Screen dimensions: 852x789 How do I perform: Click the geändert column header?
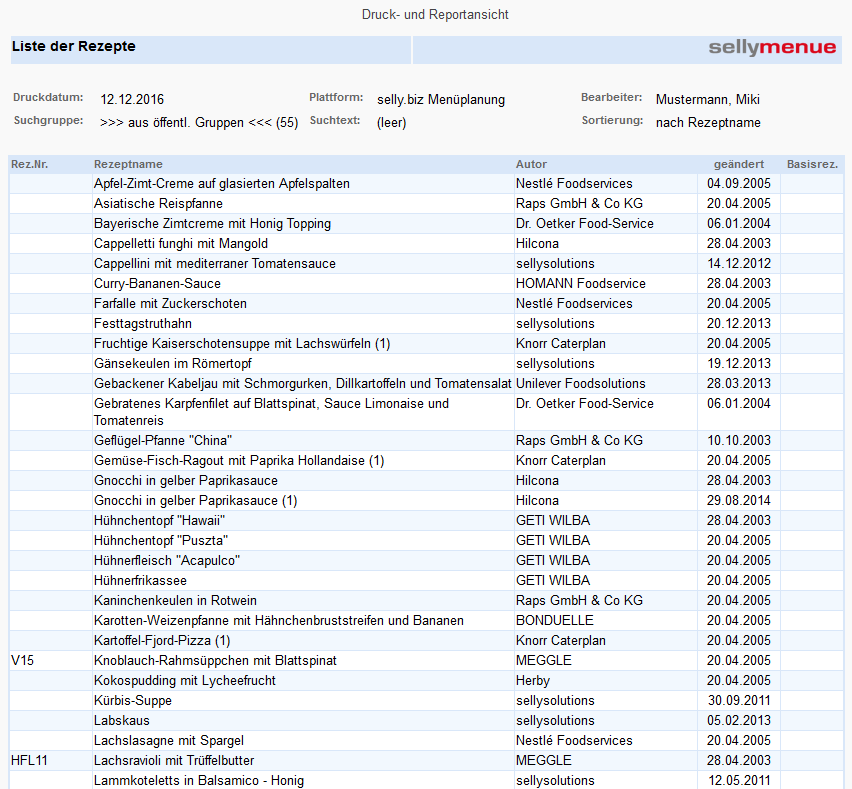tap(738, 164)
